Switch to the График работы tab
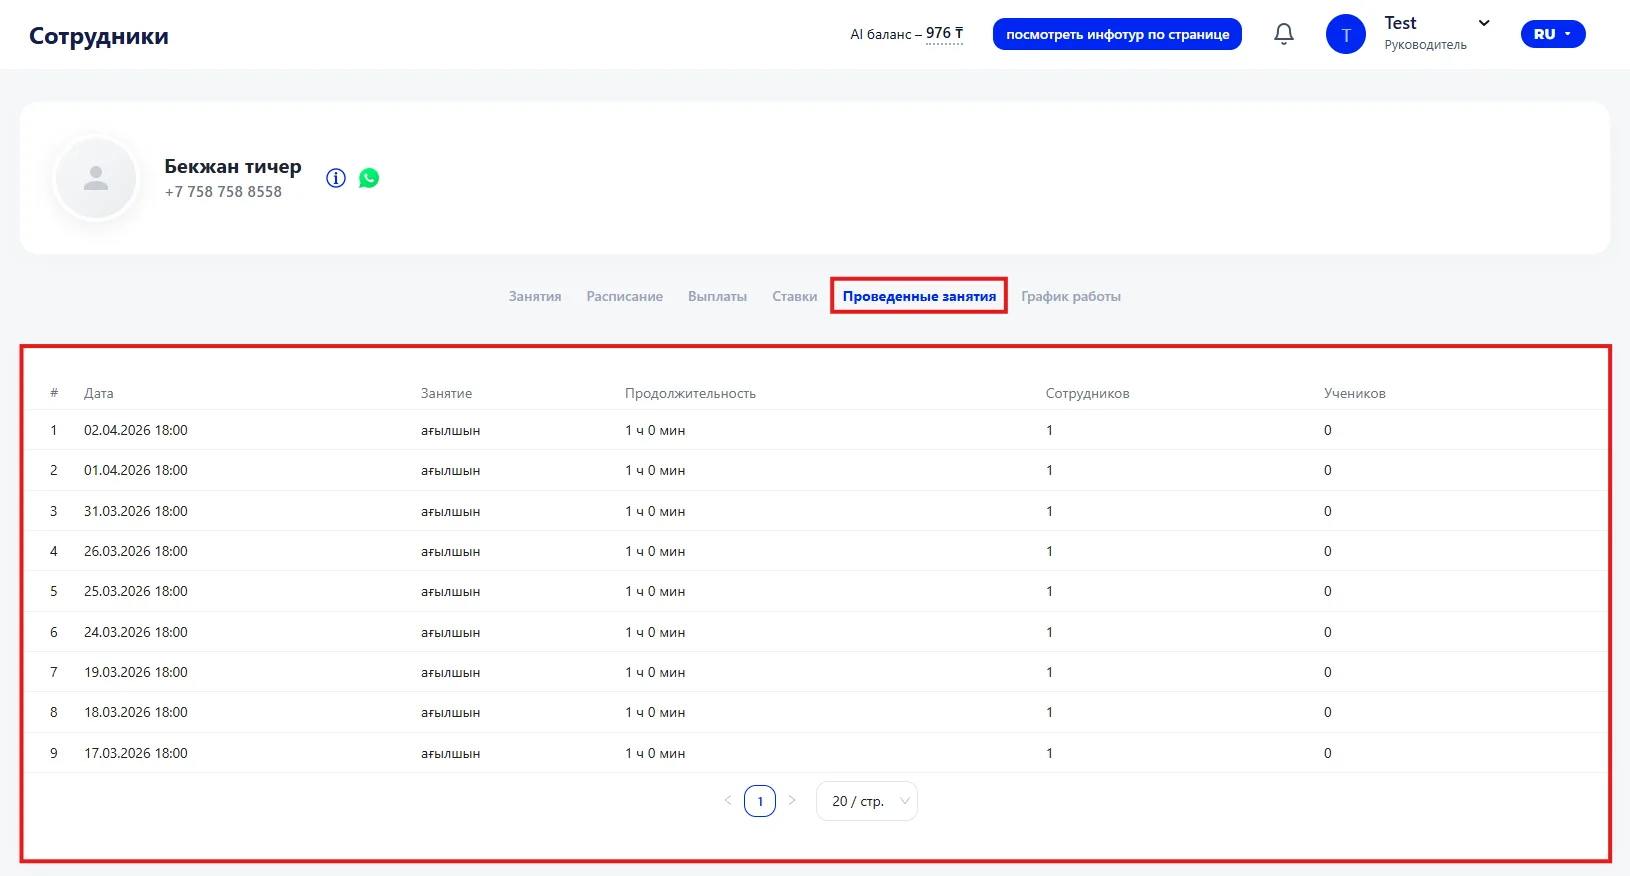 (x=1071, y=296)
